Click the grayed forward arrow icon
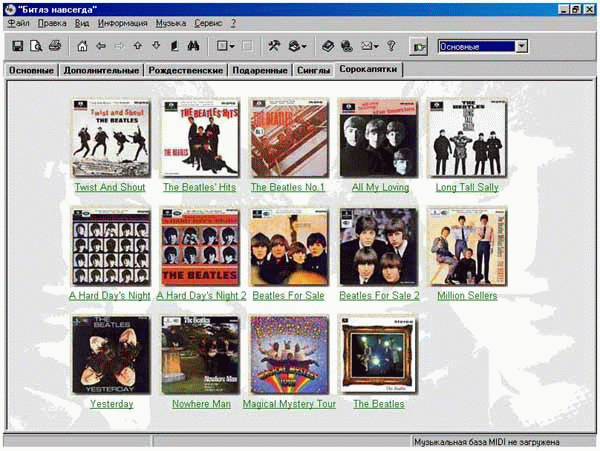Image resolution: width=600 pixels, height=451 pixels. [119, 46]
